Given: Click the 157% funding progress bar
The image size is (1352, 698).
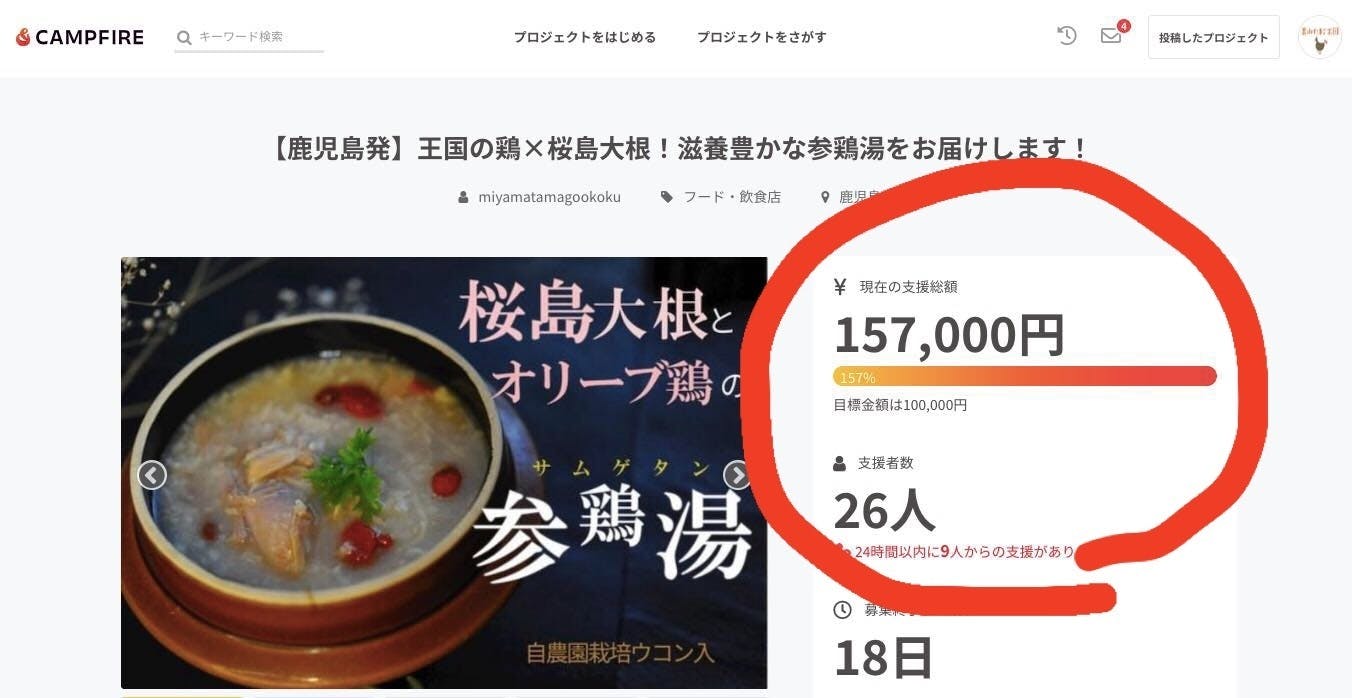Looking at the screenshot, I should point(1024,376).
